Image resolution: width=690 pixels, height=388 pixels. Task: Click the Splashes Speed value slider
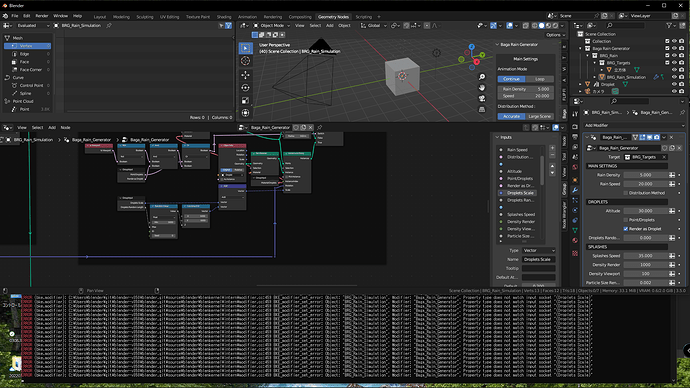645,256
